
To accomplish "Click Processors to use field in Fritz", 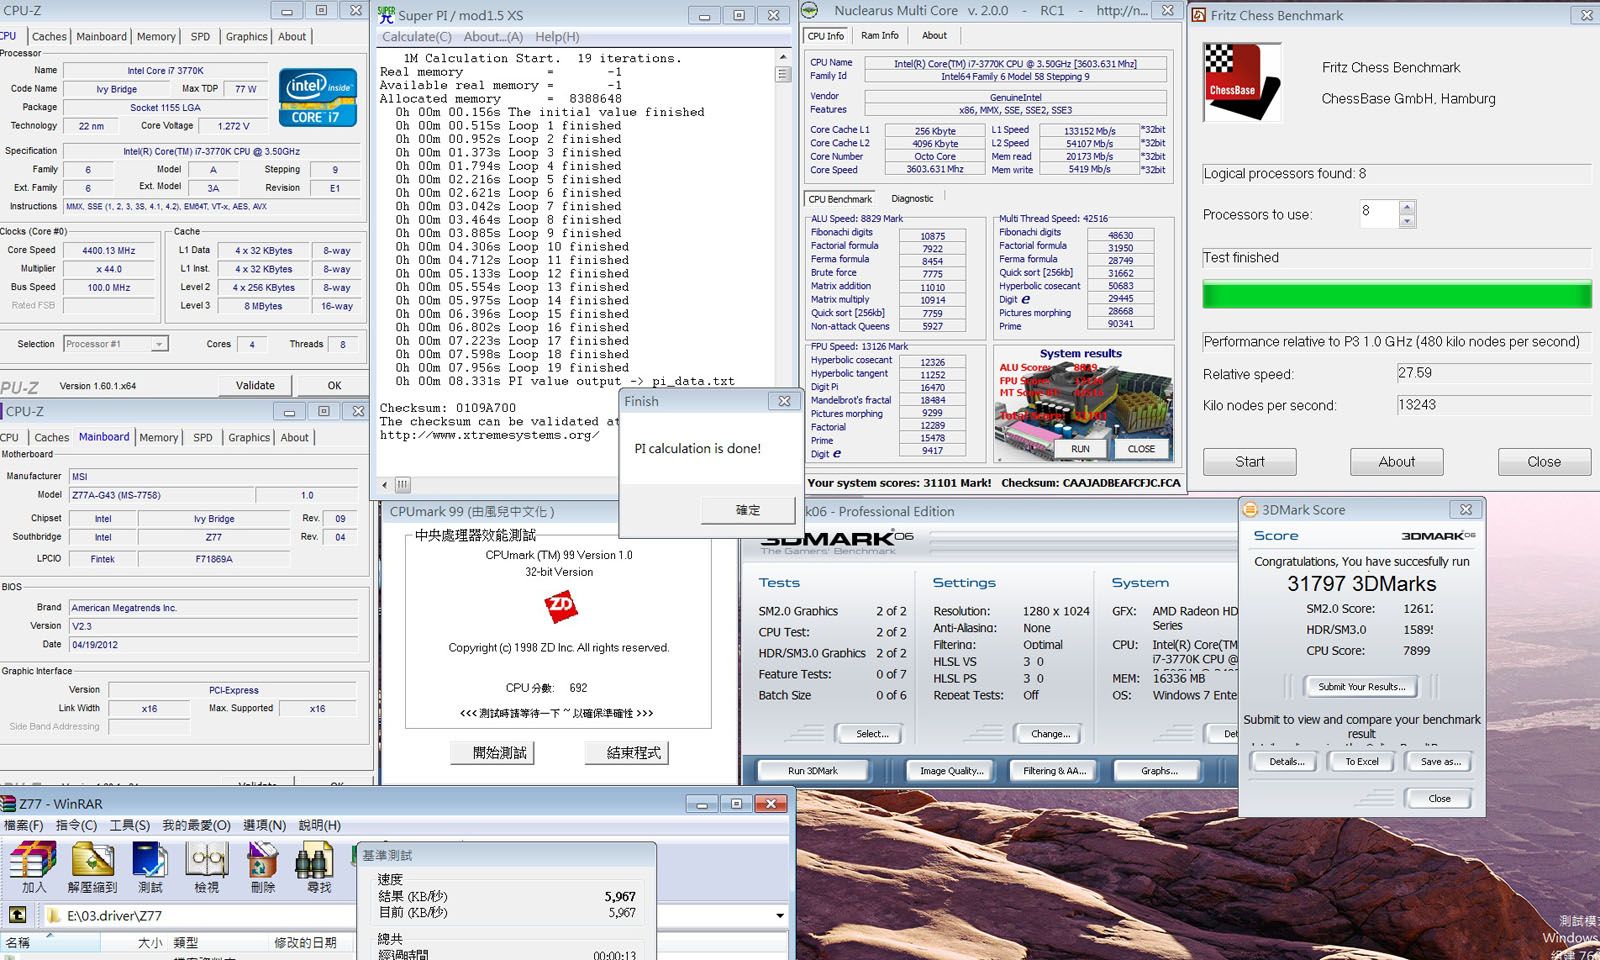I will tap(1377, 213).
